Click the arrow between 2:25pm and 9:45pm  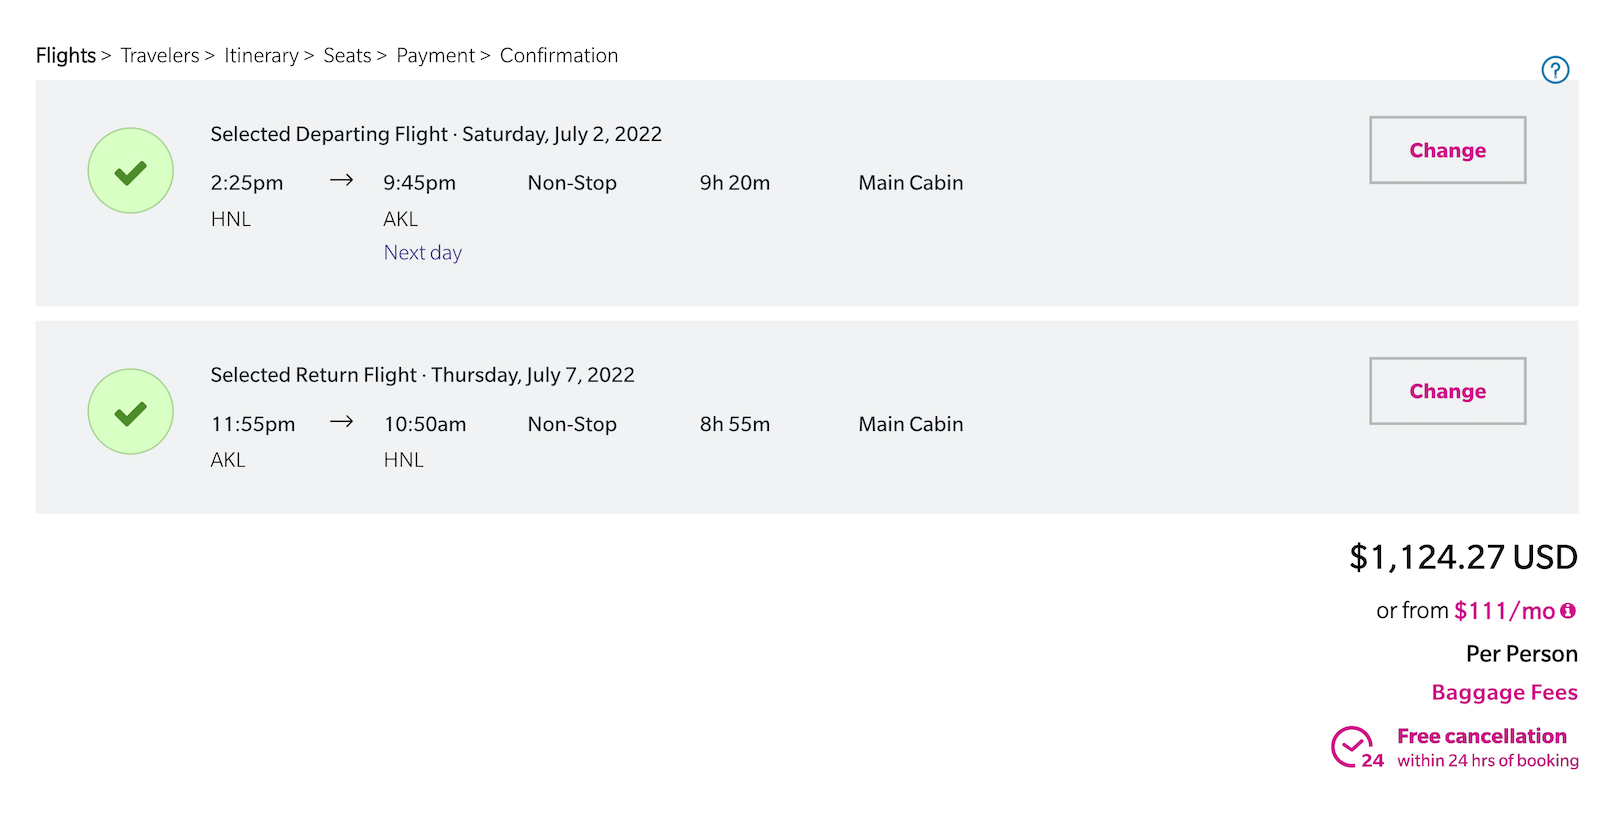click(342, 181)
